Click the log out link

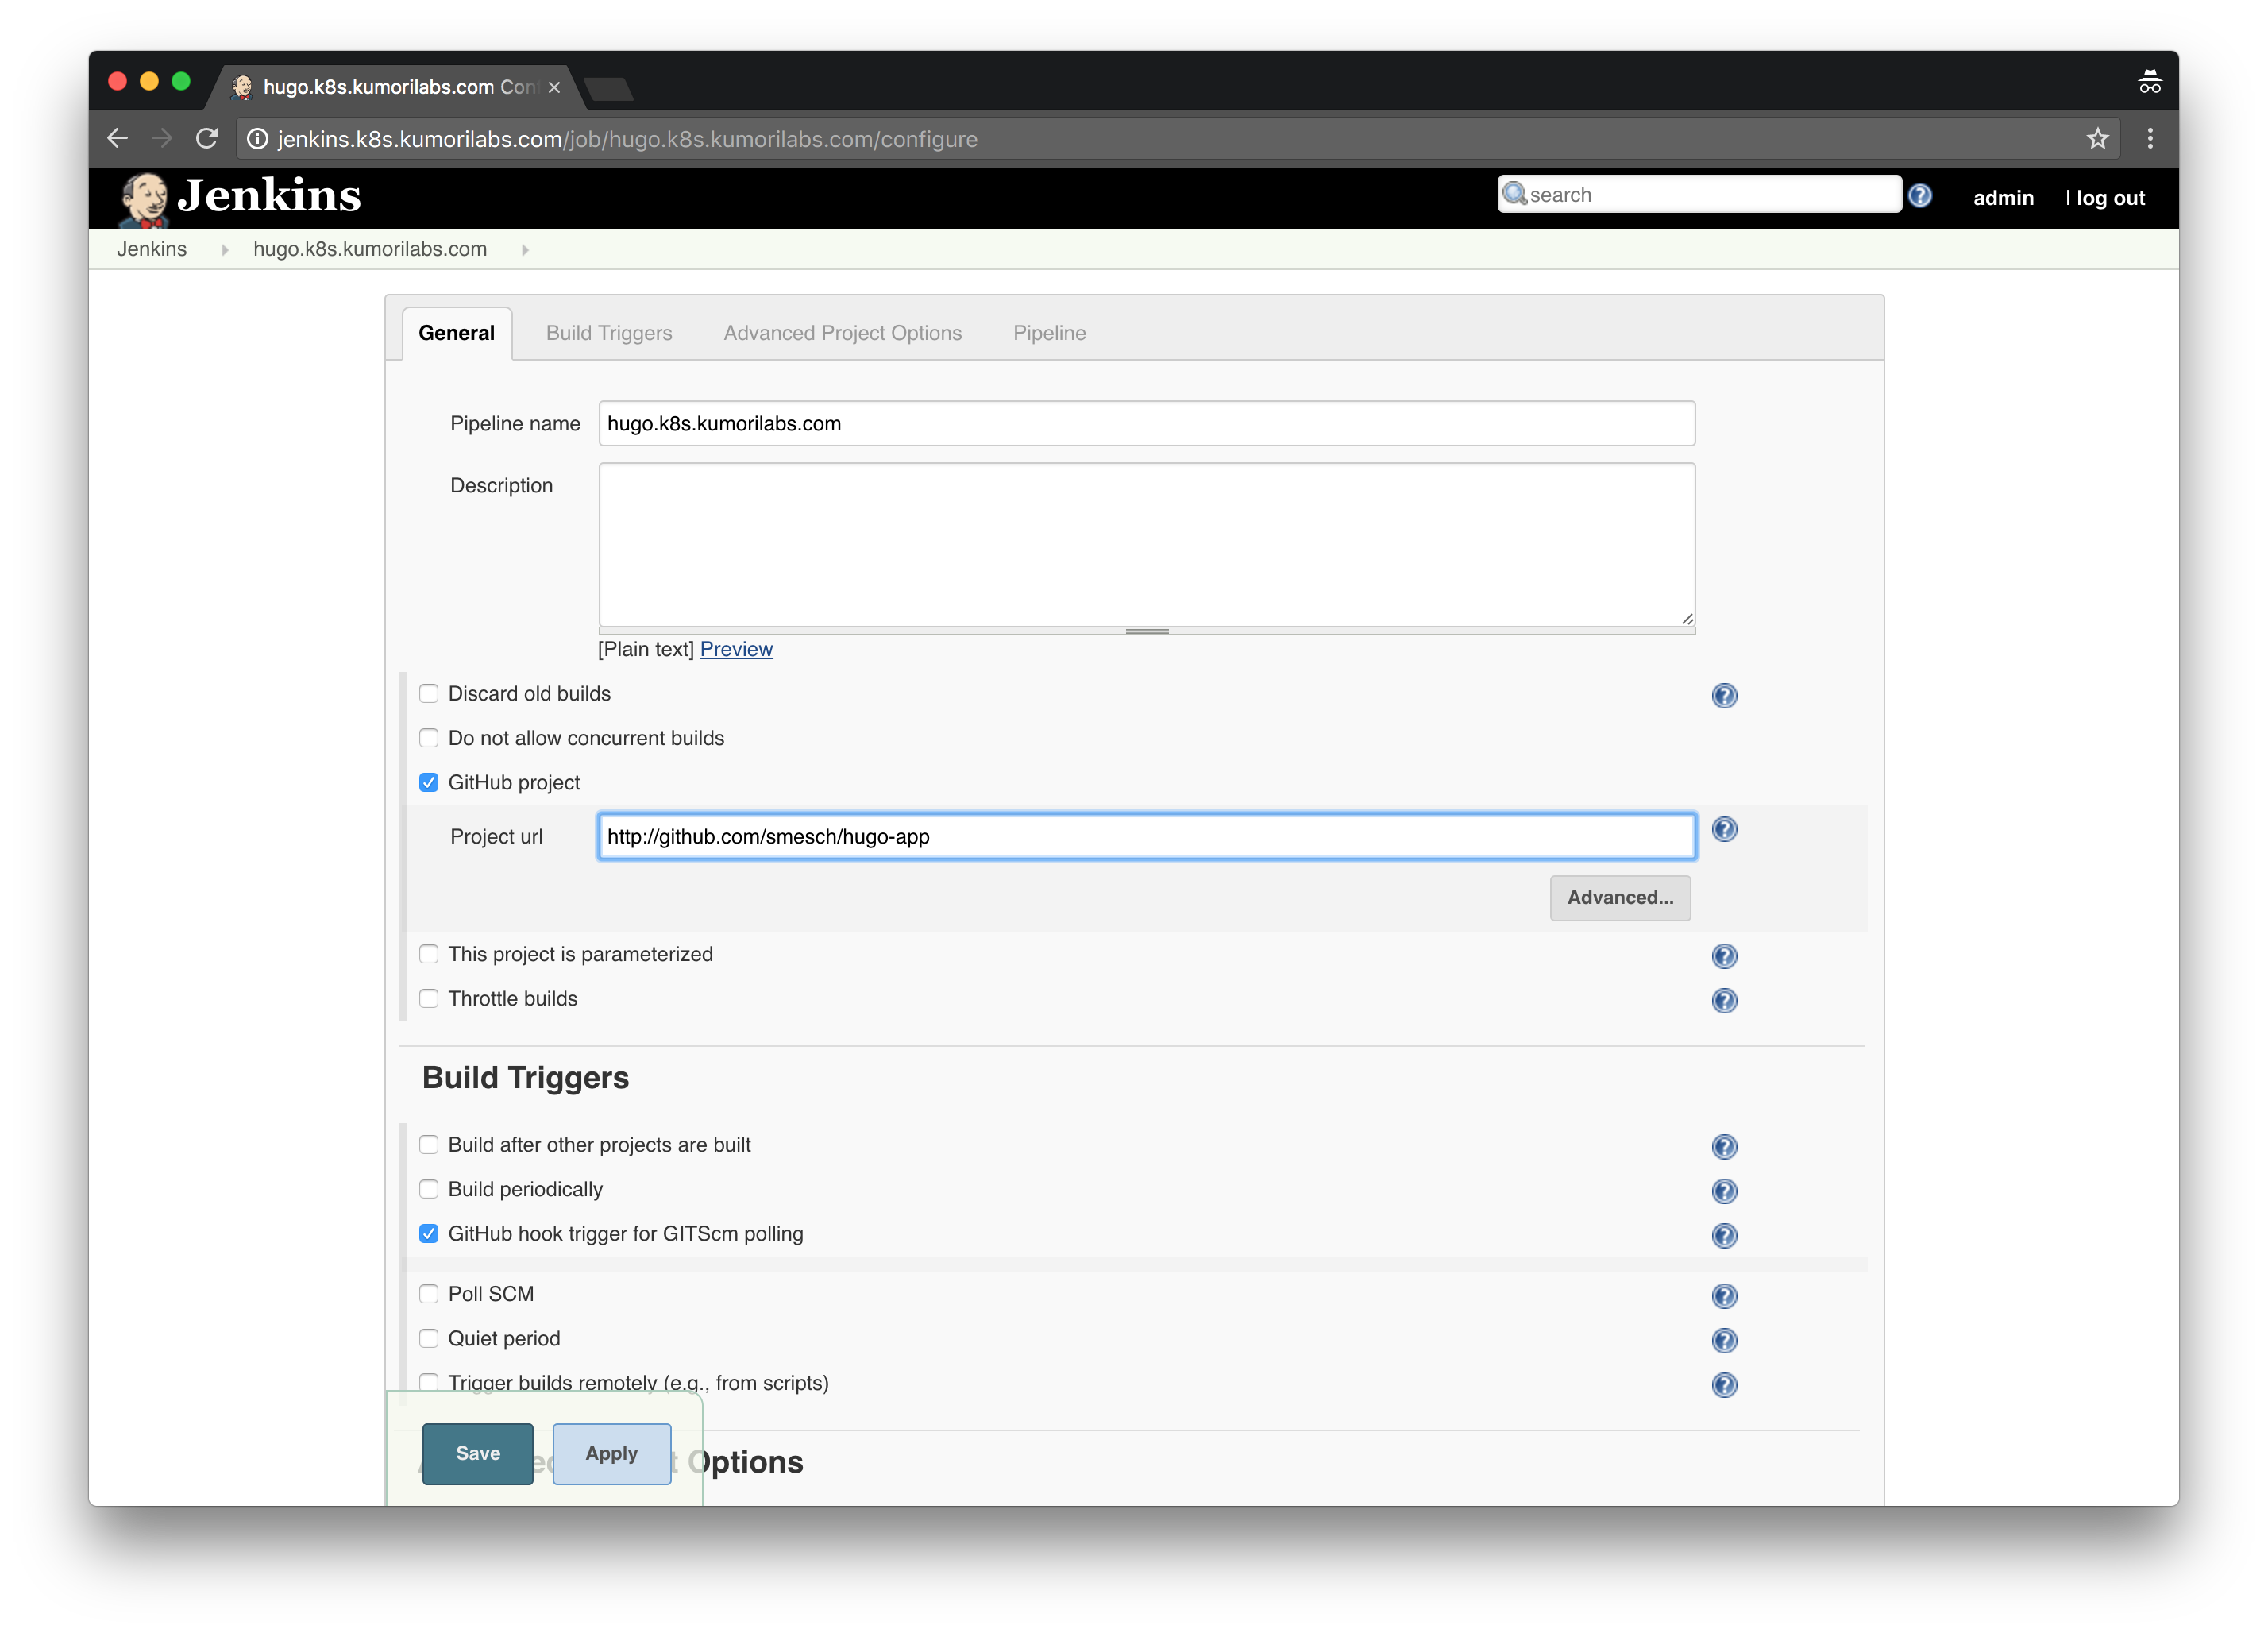pyautogui.click(x=2110, y=198)
